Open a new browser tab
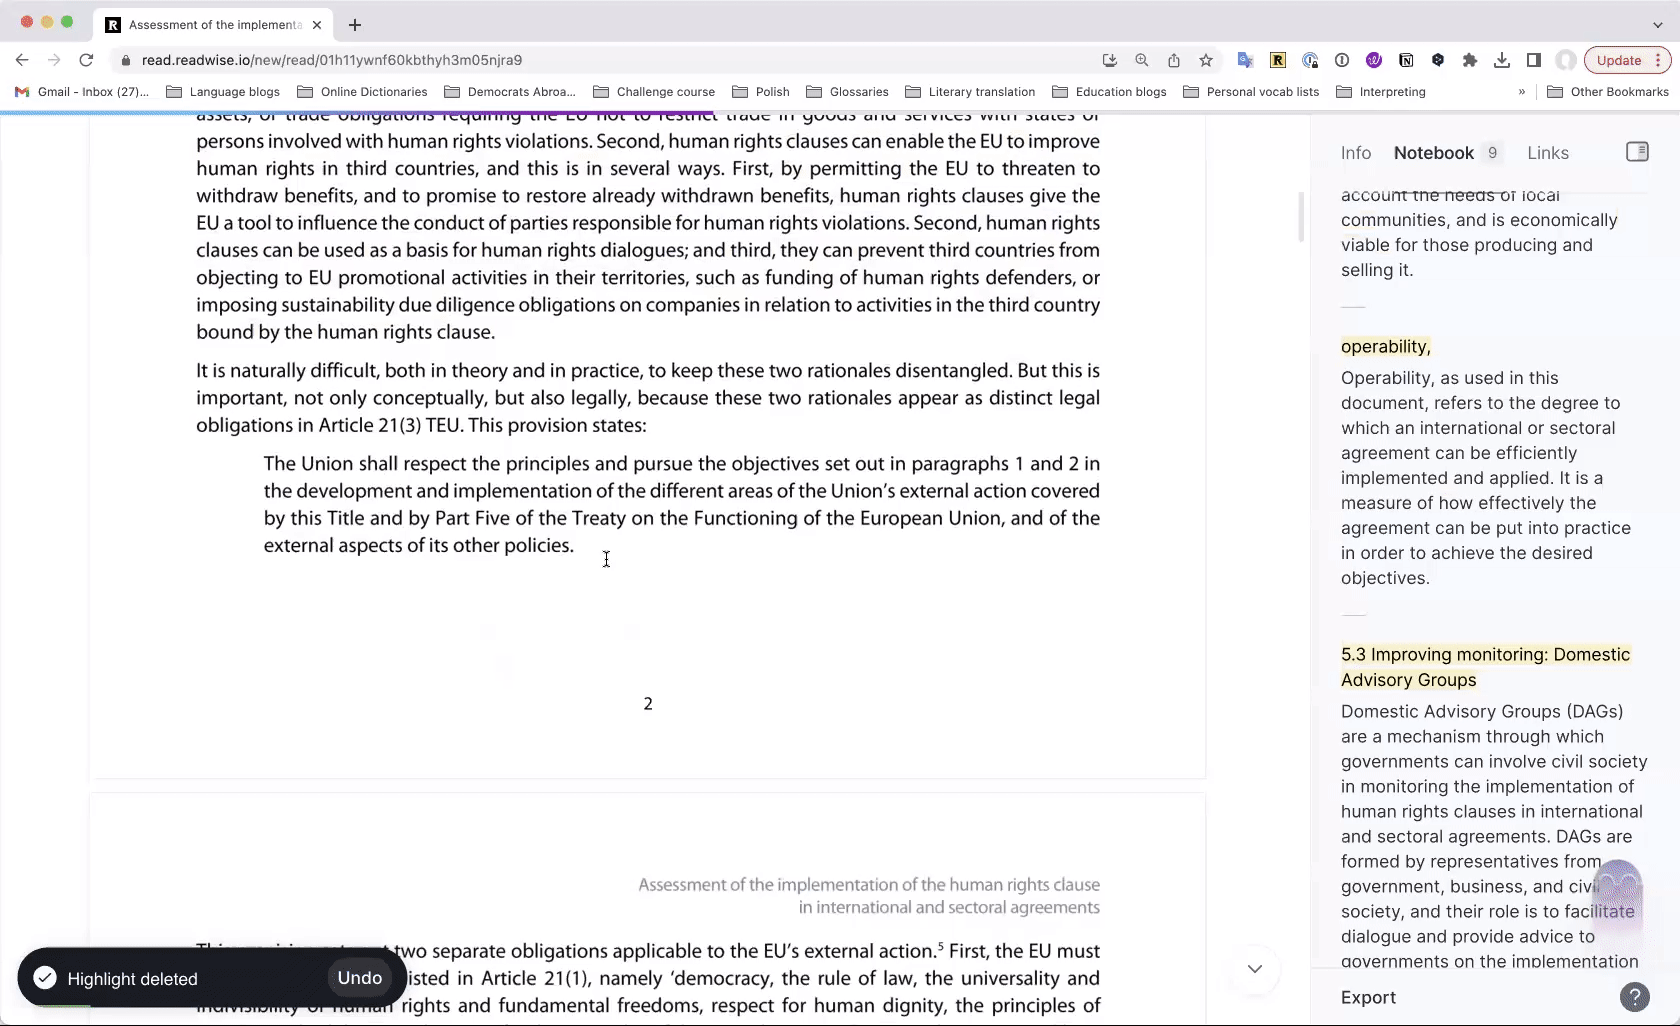 click(x=355, y=24)
